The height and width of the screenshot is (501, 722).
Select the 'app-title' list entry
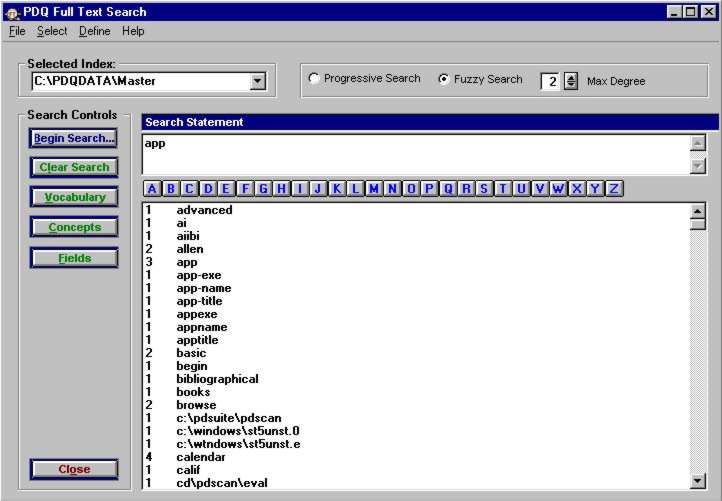[x=199, y=301]
